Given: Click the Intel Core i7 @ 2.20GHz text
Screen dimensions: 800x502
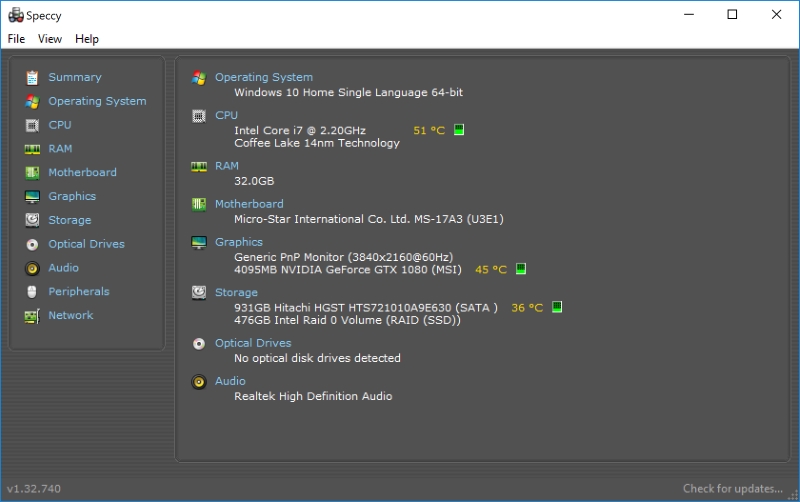Looking at the screenshot, I should point(300,131).
